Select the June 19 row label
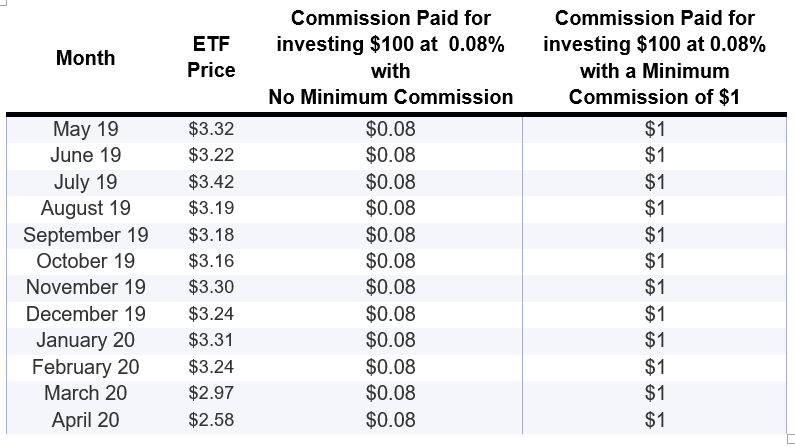Viewport: 795px width, 447px height. [x=85, y=155]
